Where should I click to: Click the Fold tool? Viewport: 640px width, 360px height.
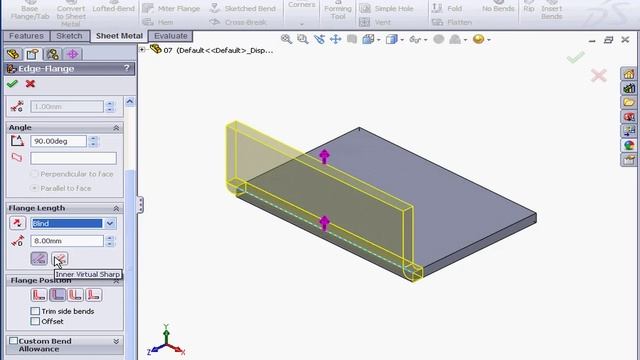(447, 9)
